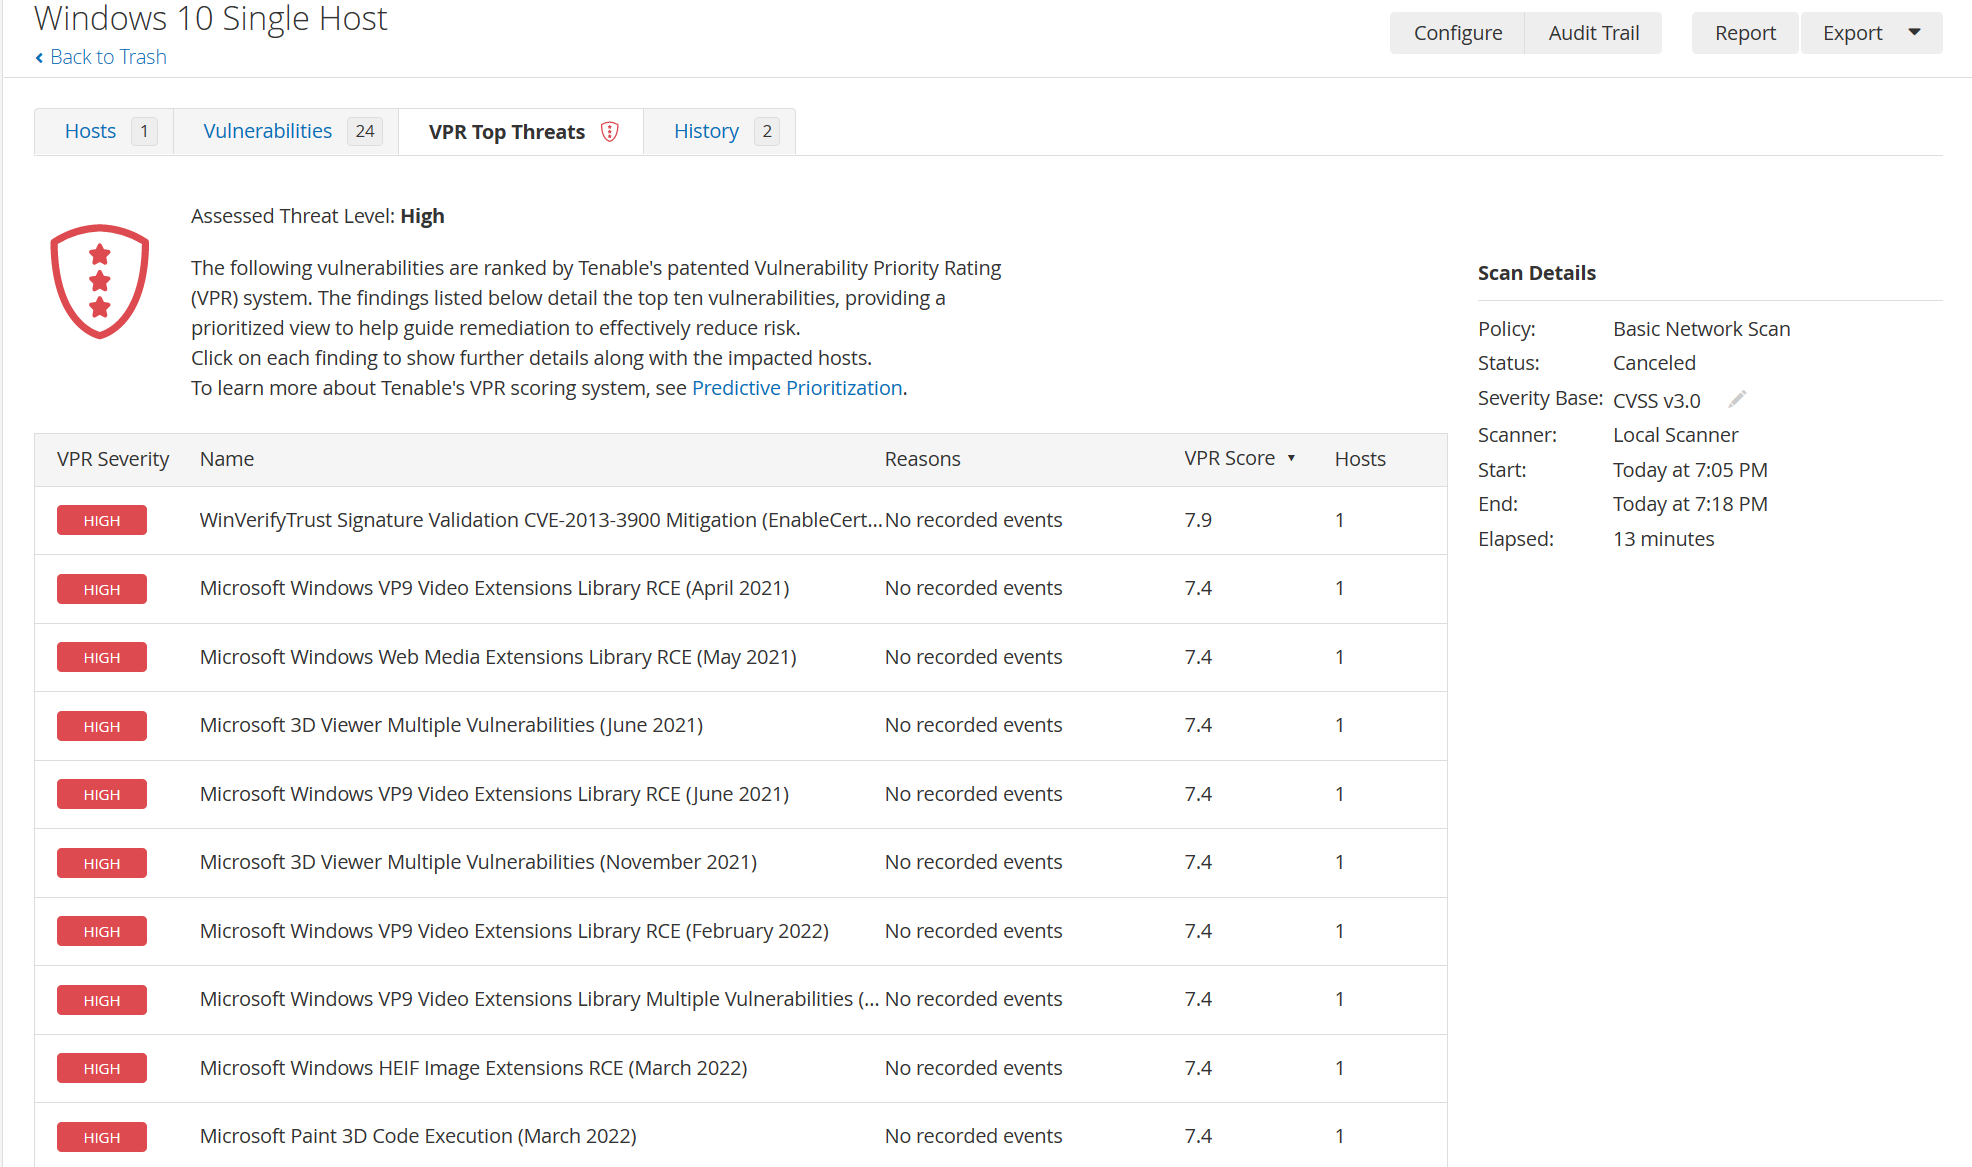Click the large red shield threat graphic
The height and width of the screenshot is (1167, 1972).
pos(100,281)
